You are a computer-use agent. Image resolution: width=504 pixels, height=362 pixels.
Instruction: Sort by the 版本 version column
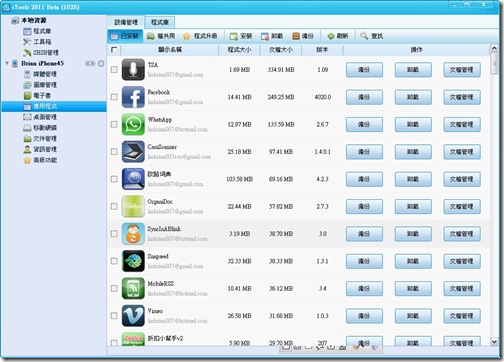[322, 50]
